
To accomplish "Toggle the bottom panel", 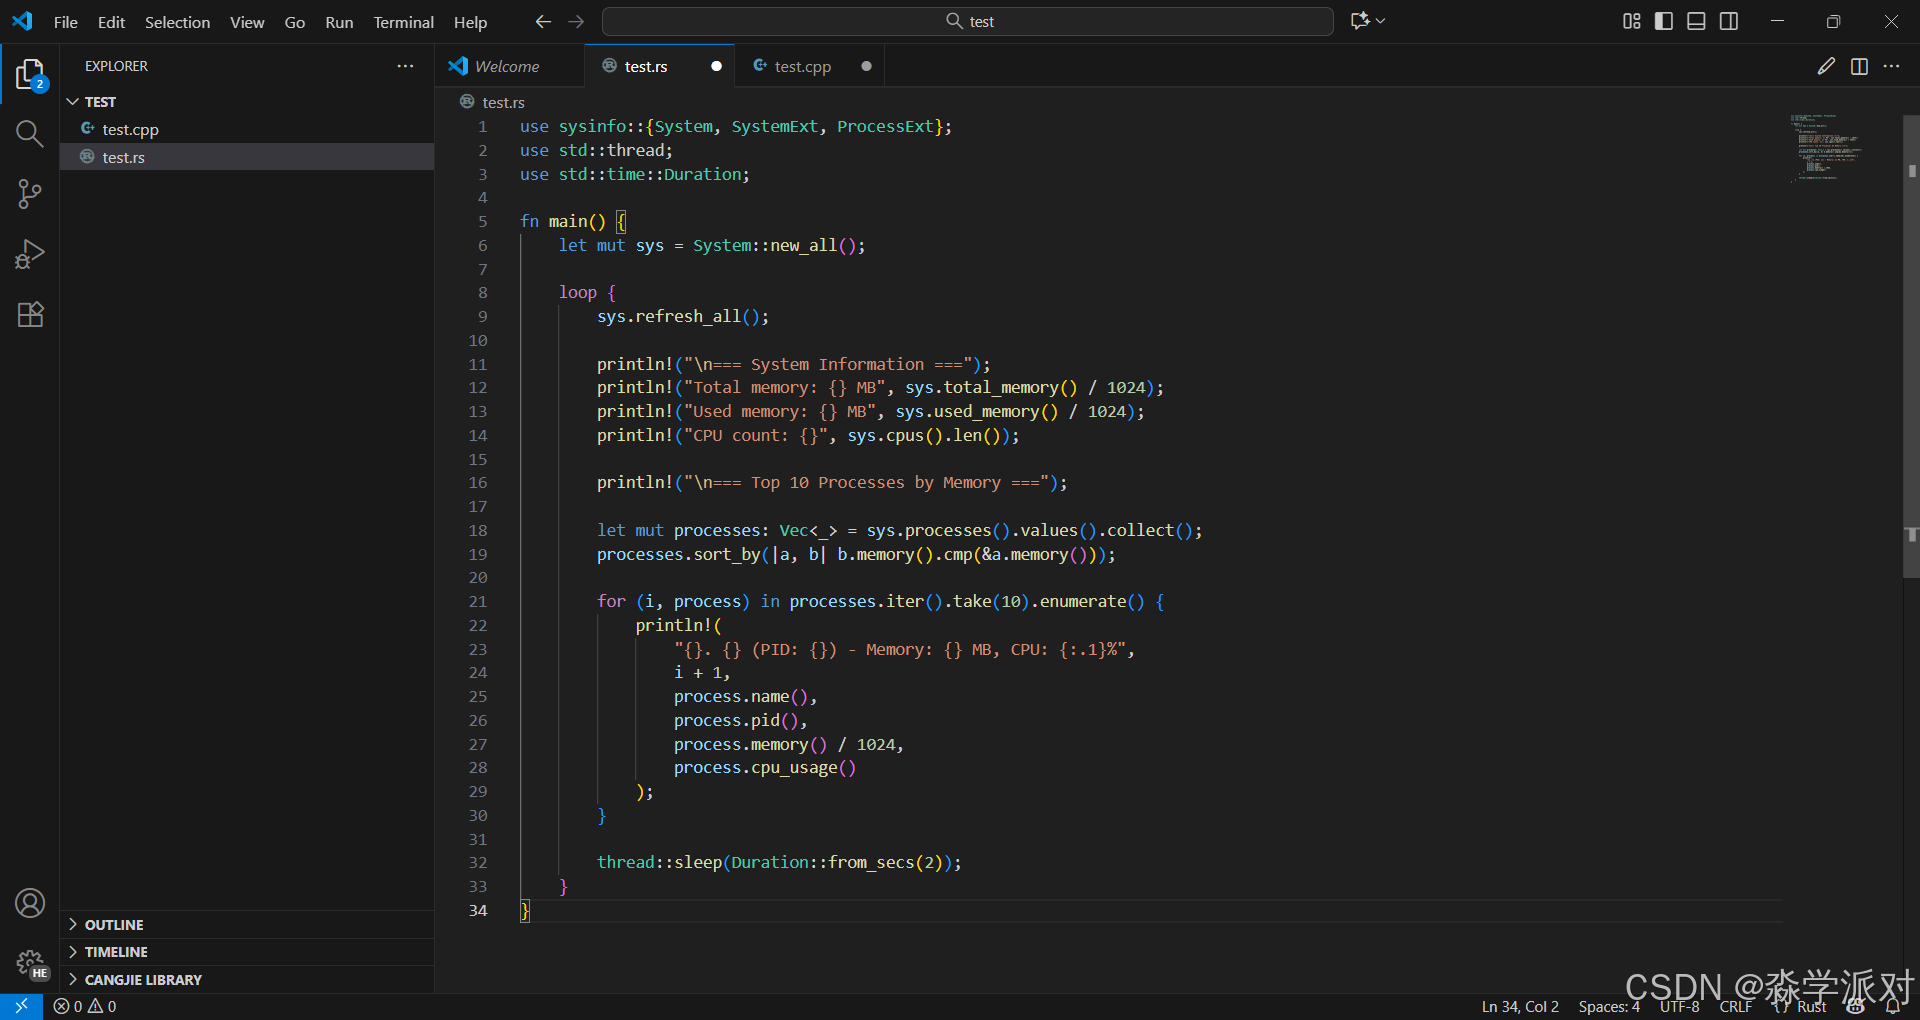I will point(1696,21).
